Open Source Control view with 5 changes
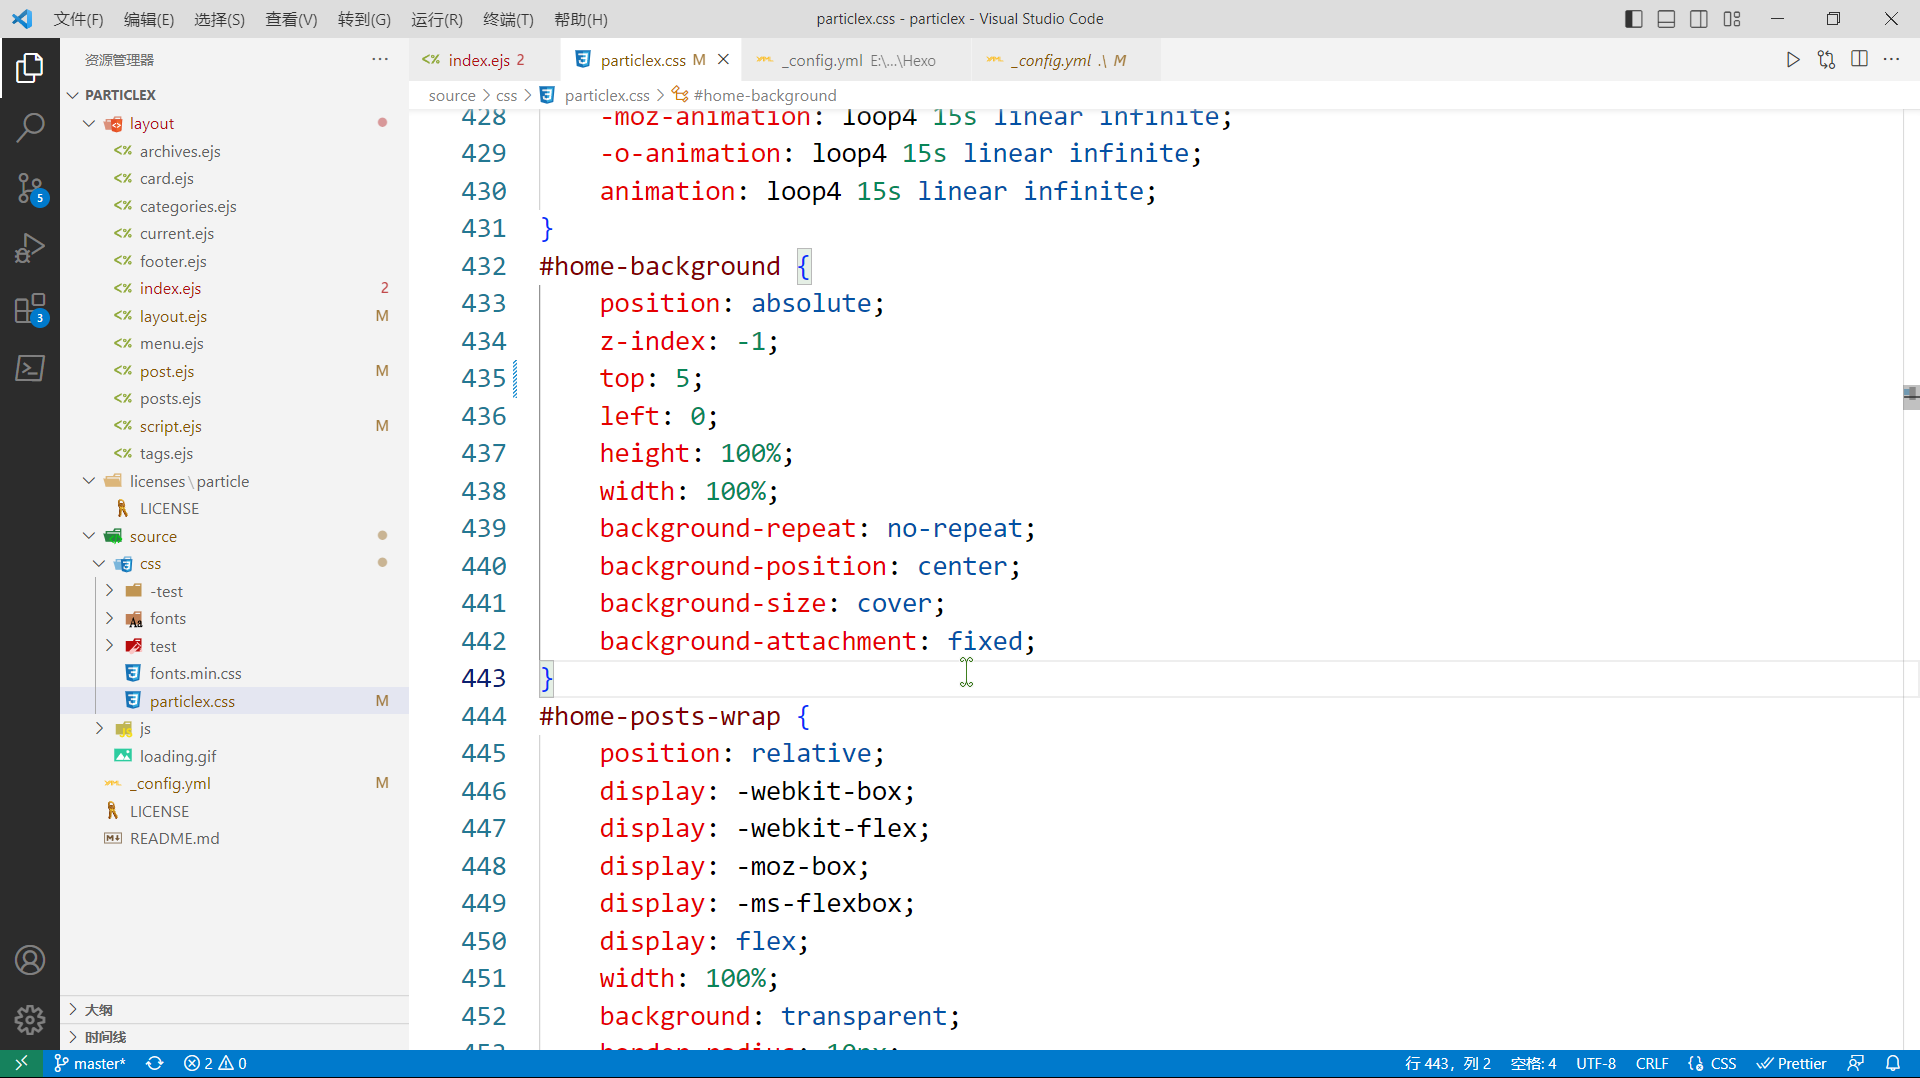 (30, 187)
